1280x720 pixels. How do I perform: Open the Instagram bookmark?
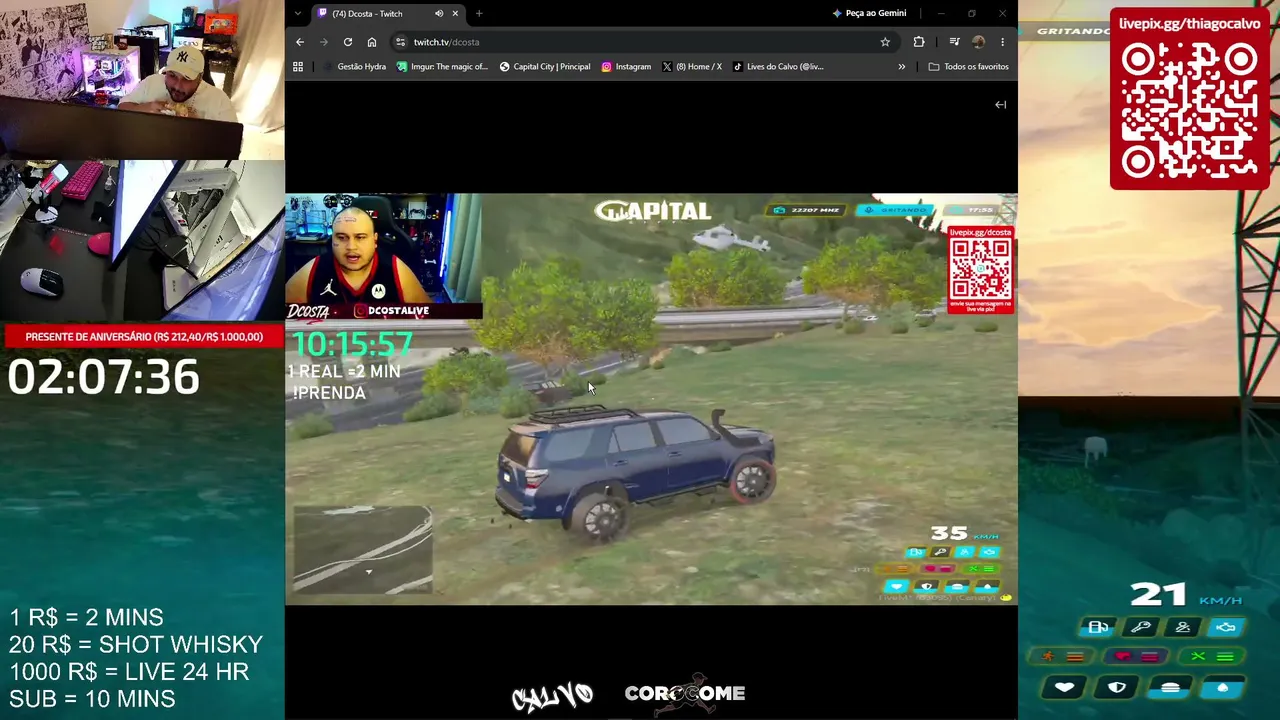pos(626,67)
